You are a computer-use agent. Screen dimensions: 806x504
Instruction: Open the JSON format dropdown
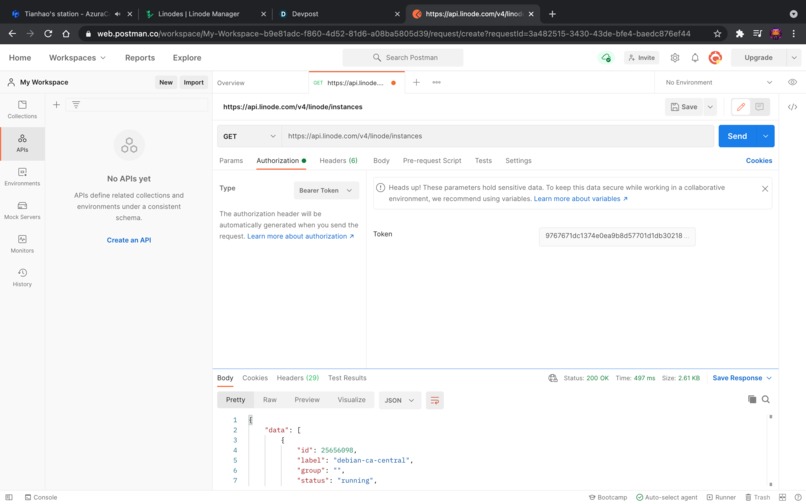(x=399, y=400)
